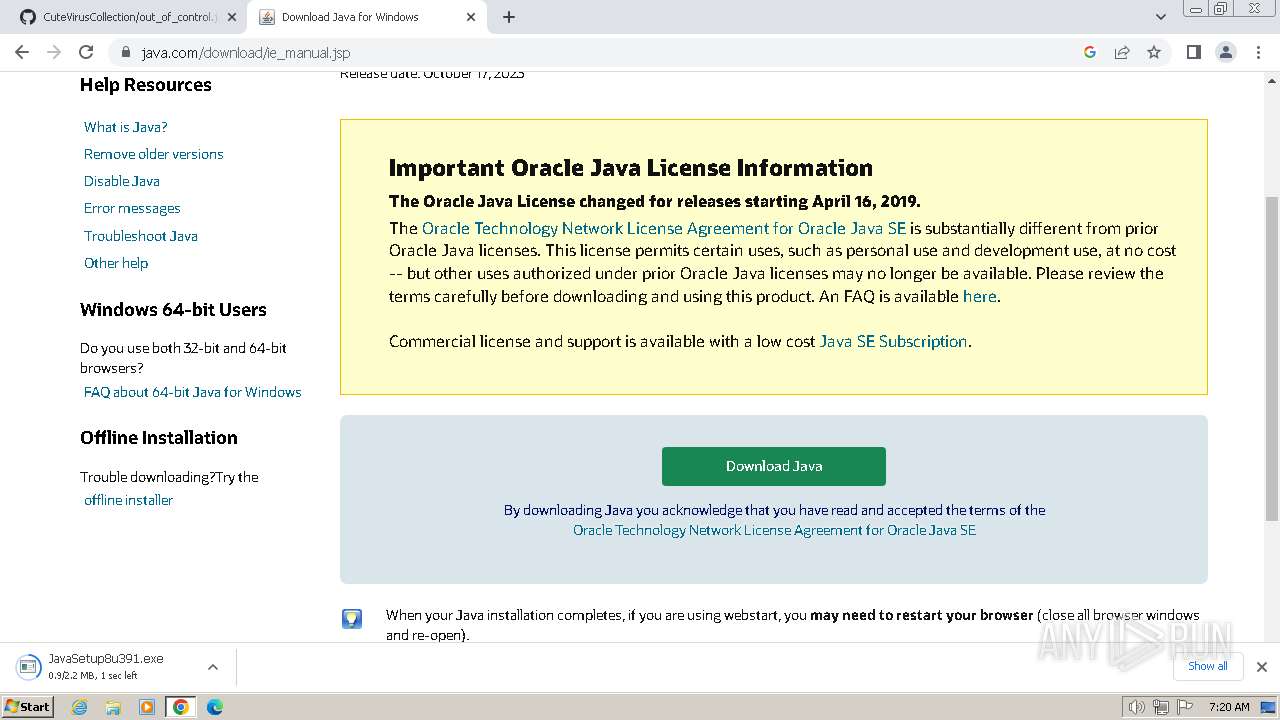The width and height of the screenshot is (1280, 720).
Task: Click Show all downloads button
Action: click(1207, 666)
